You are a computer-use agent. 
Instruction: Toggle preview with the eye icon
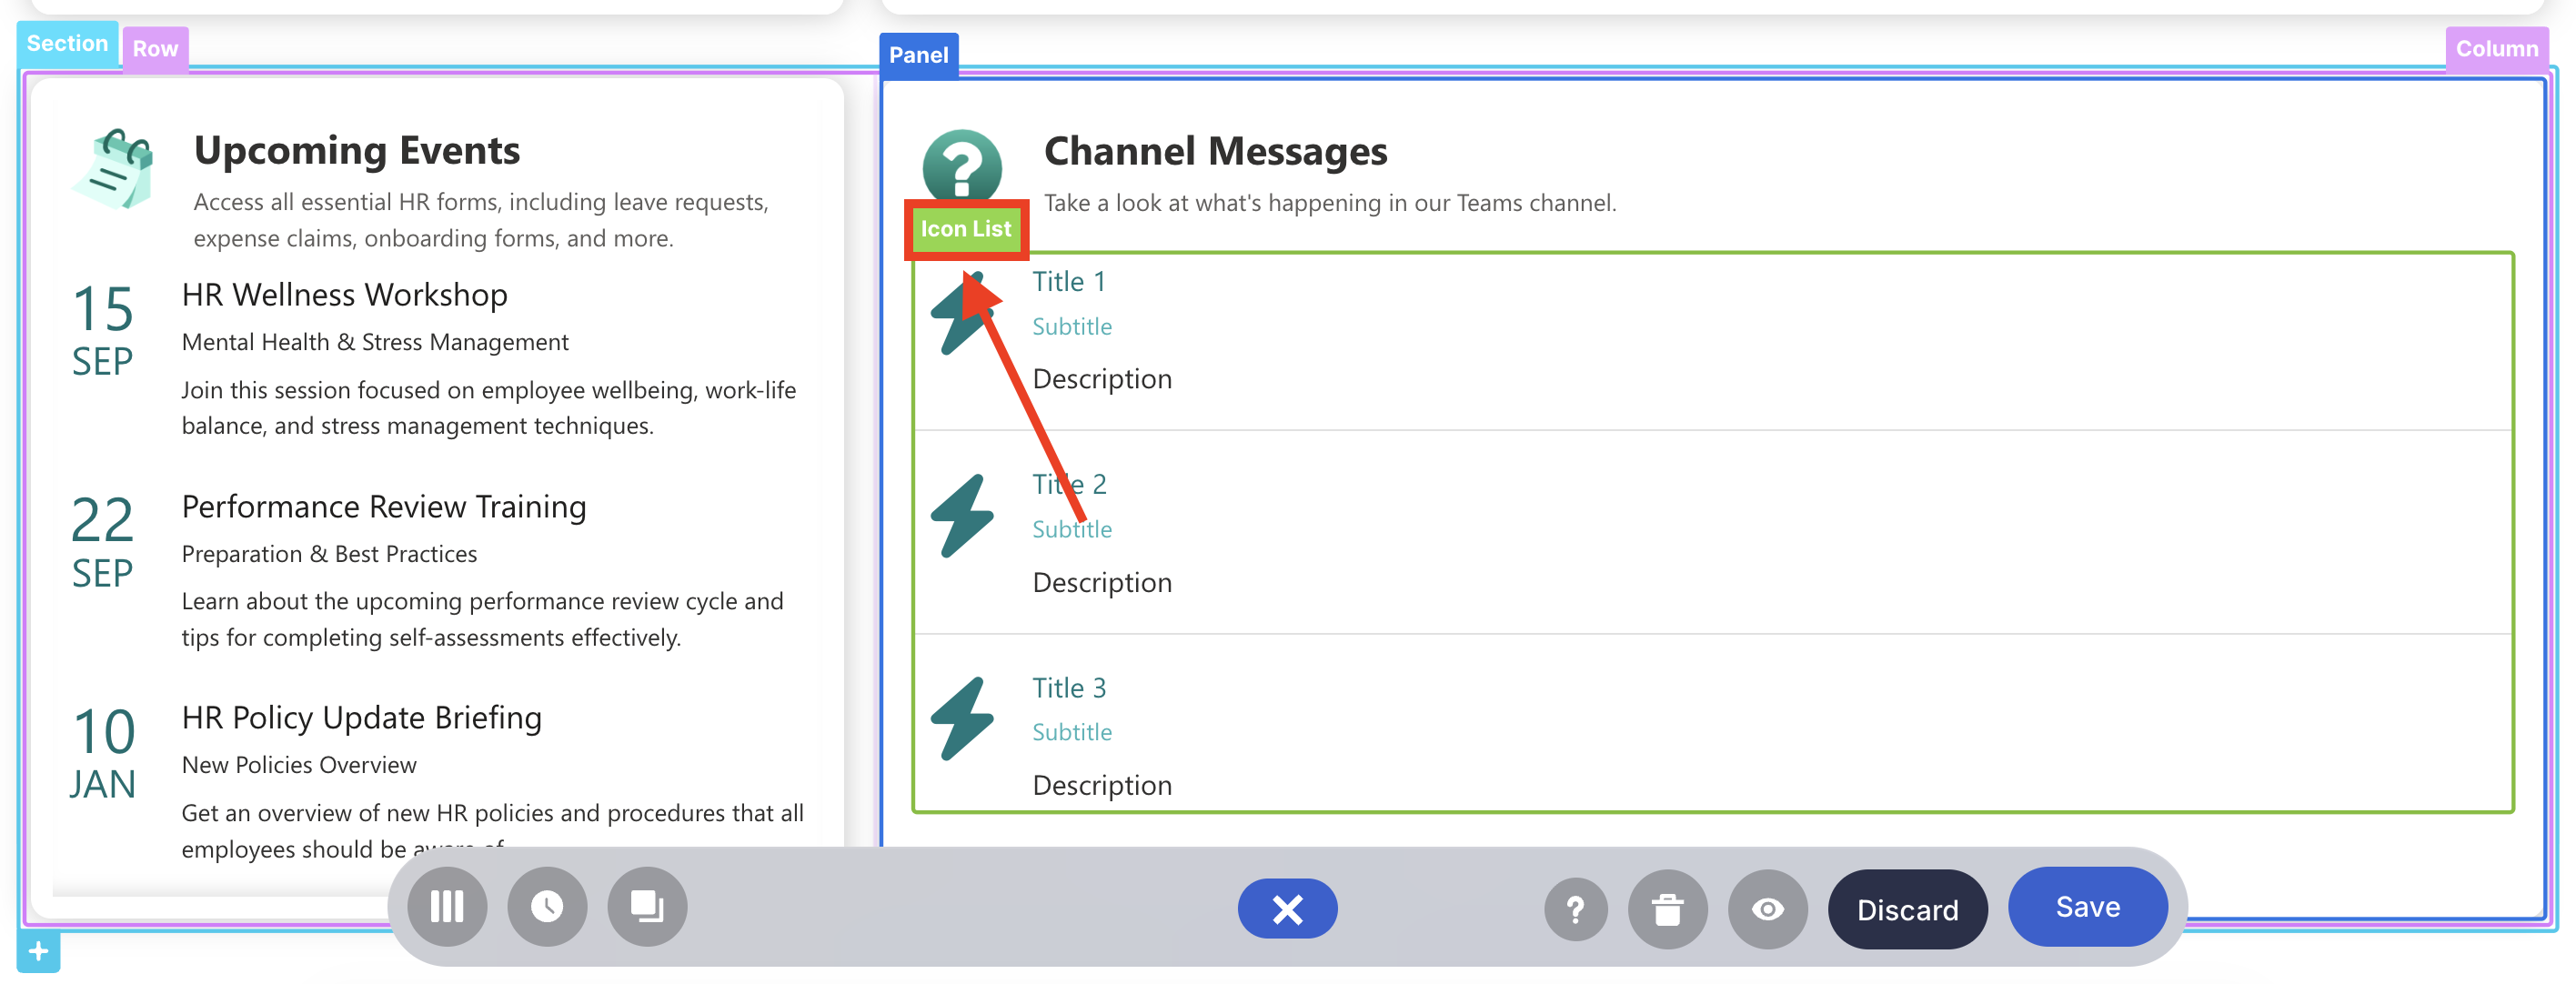coord(1767,909)
